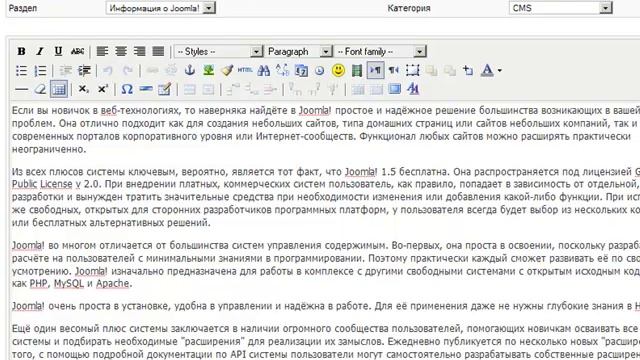Insert a horizontal rule line
This screenshot has height=360, width=640.
(x=21, y=89)
